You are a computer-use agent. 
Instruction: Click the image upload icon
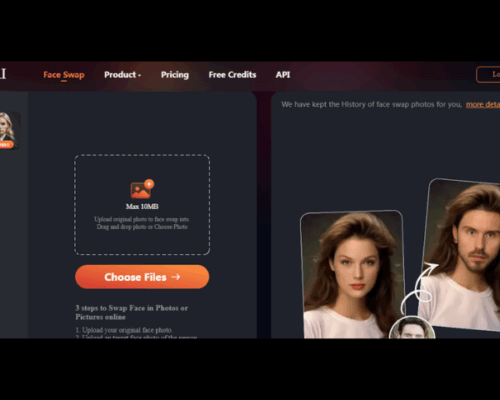point(142,189)
